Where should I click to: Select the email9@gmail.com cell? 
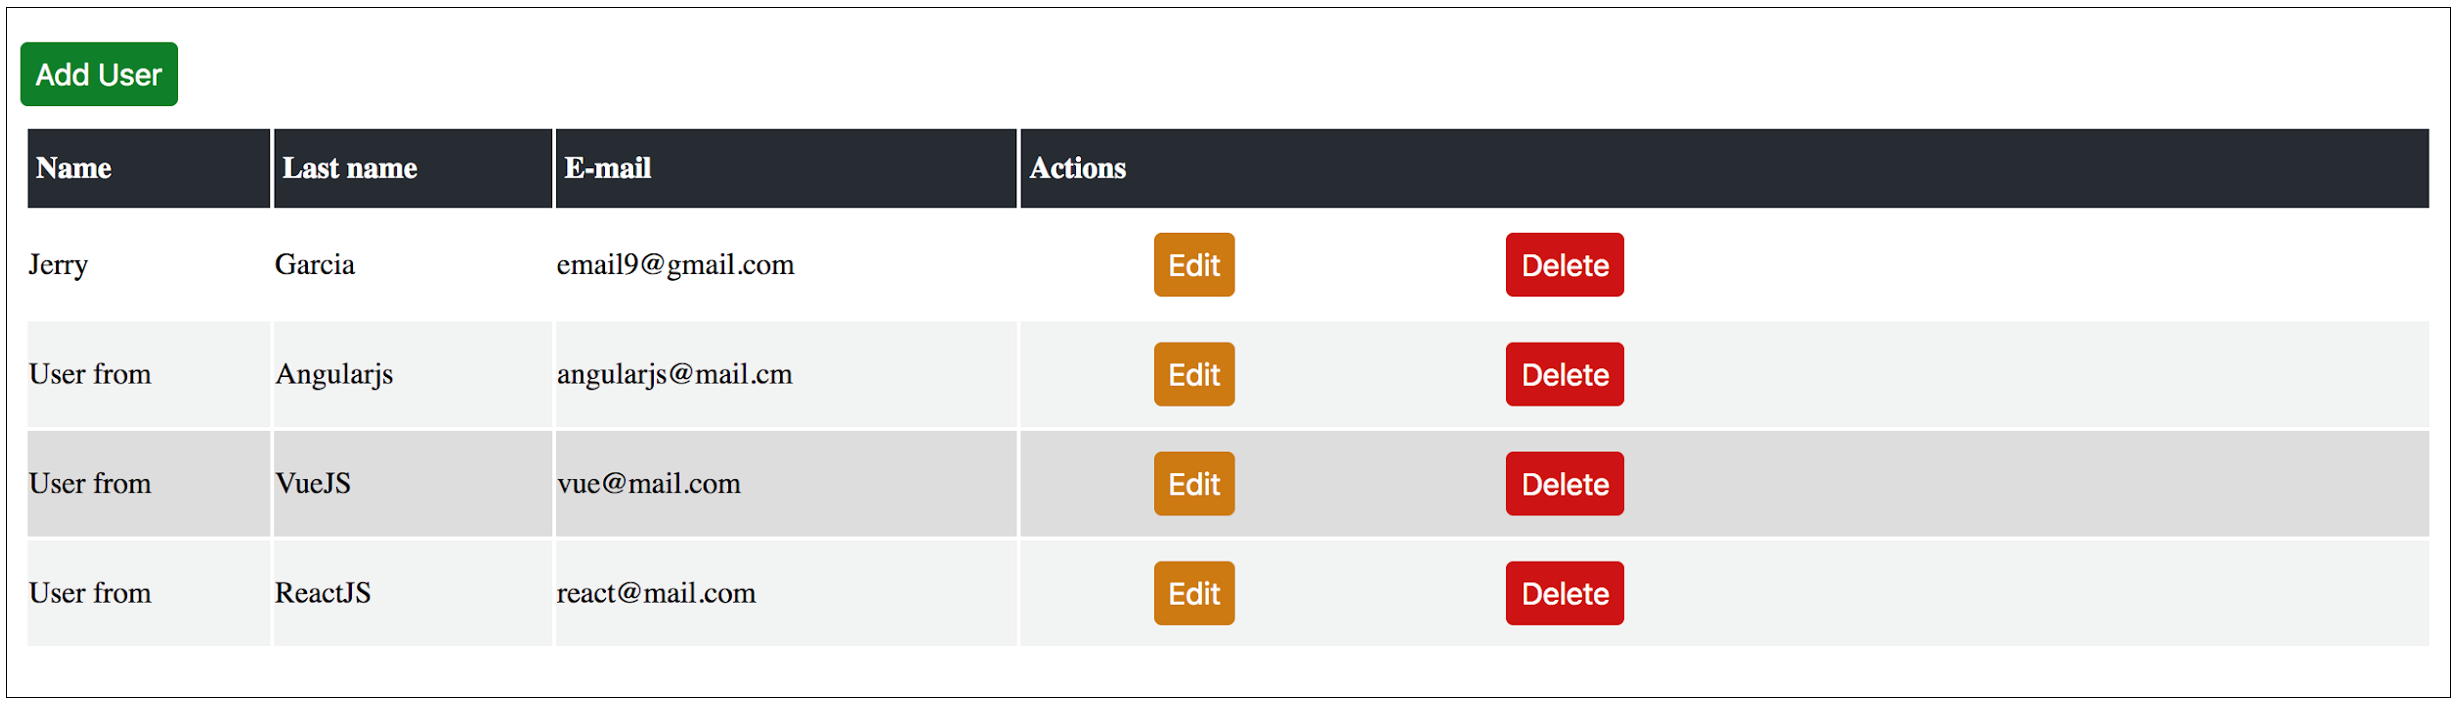pyautogui.click(x=675, y=265)
